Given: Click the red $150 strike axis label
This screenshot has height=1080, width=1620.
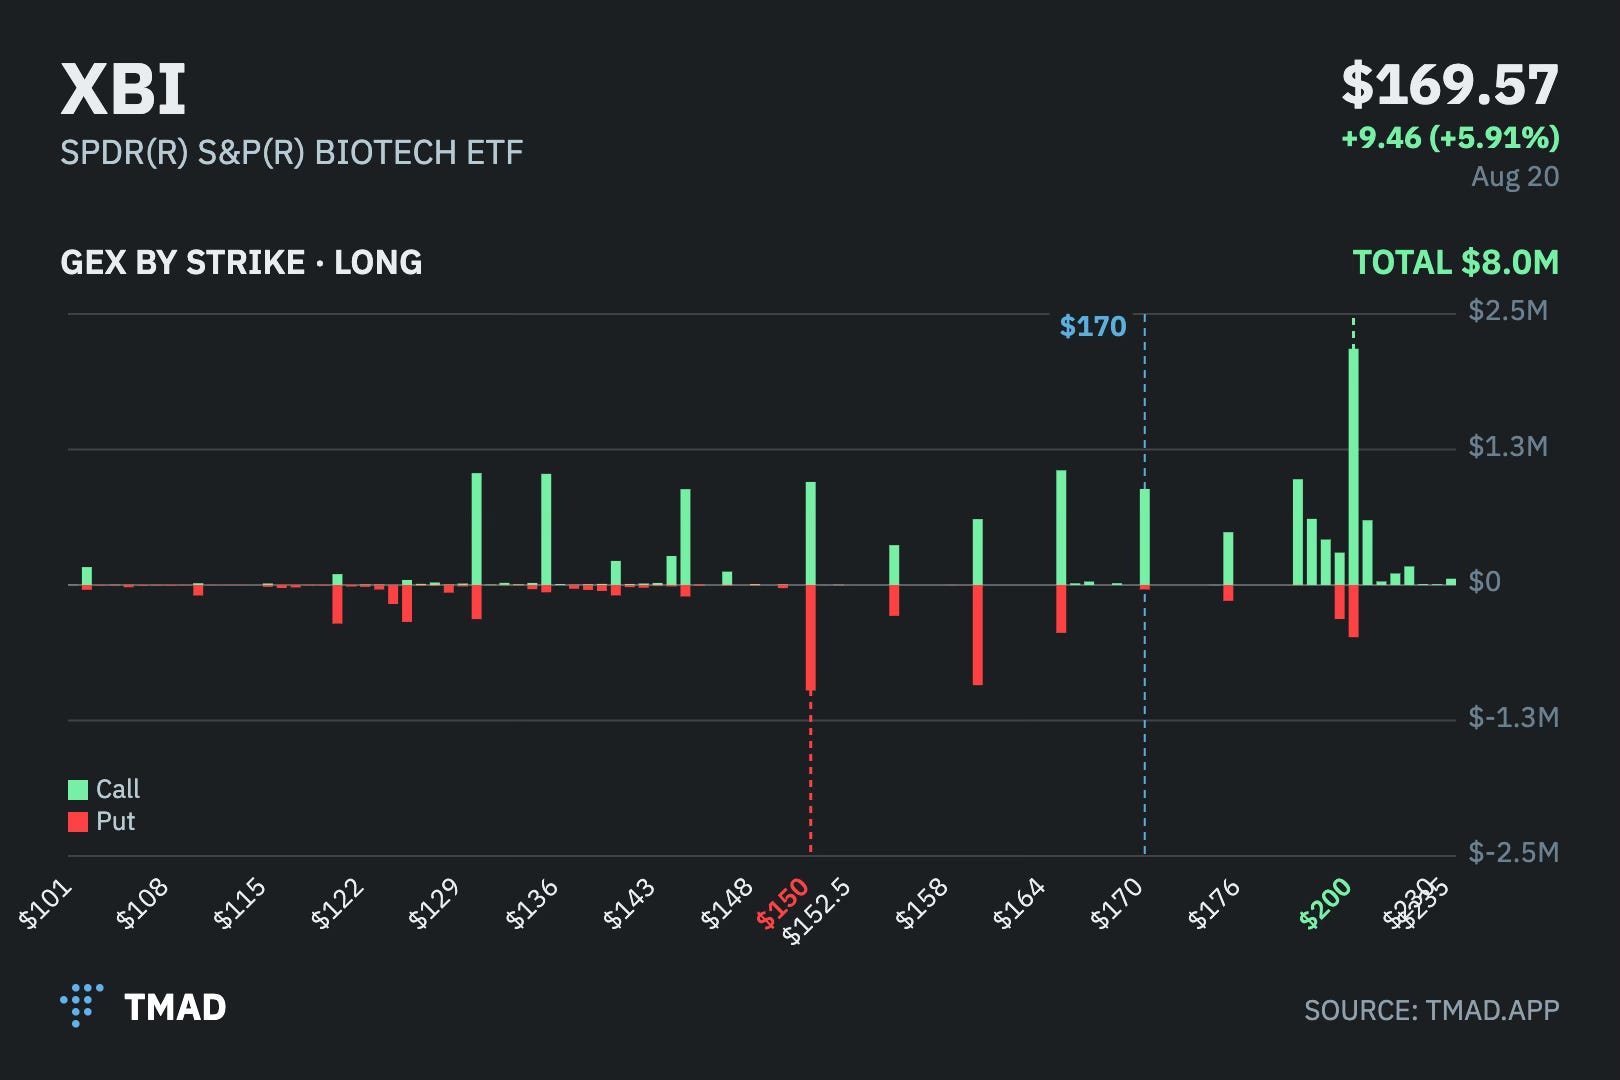Looking at the screenshot, I should click(782, 904).
